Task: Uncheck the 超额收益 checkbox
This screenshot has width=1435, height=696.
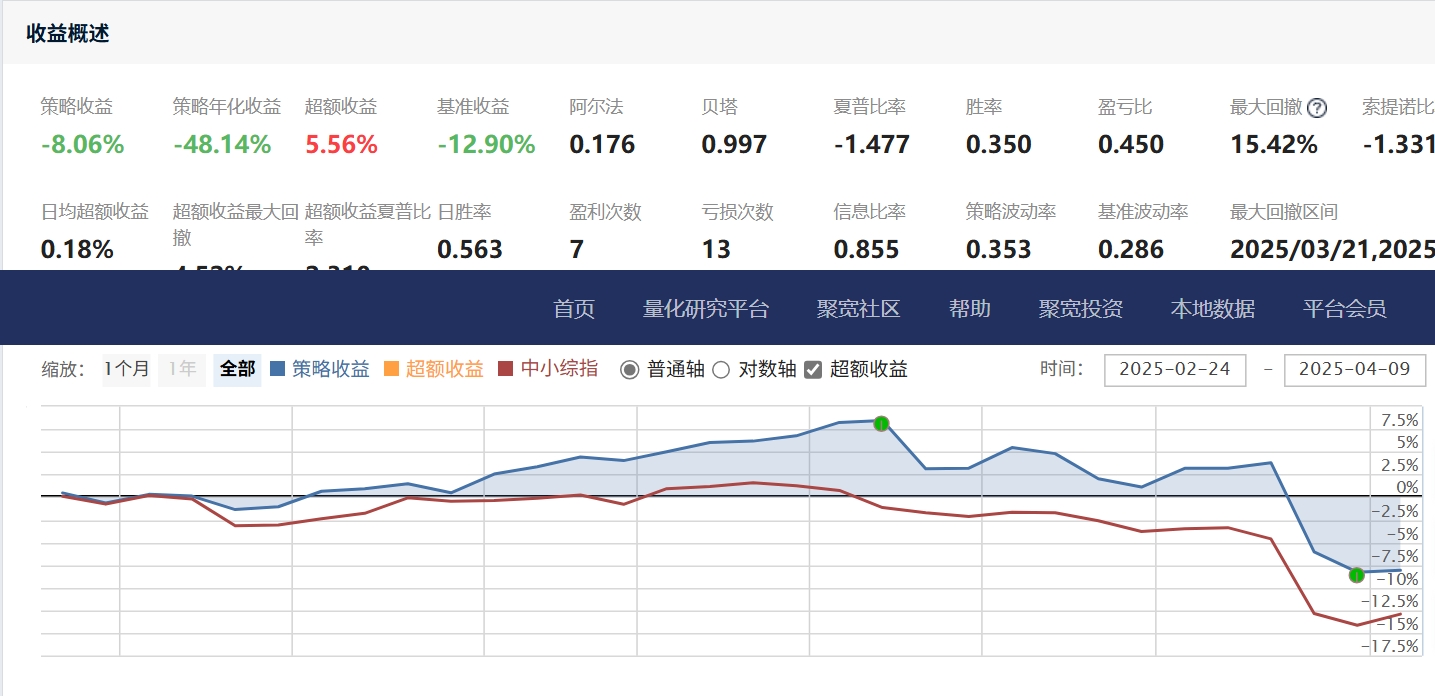Action: [x=813, y=370]
